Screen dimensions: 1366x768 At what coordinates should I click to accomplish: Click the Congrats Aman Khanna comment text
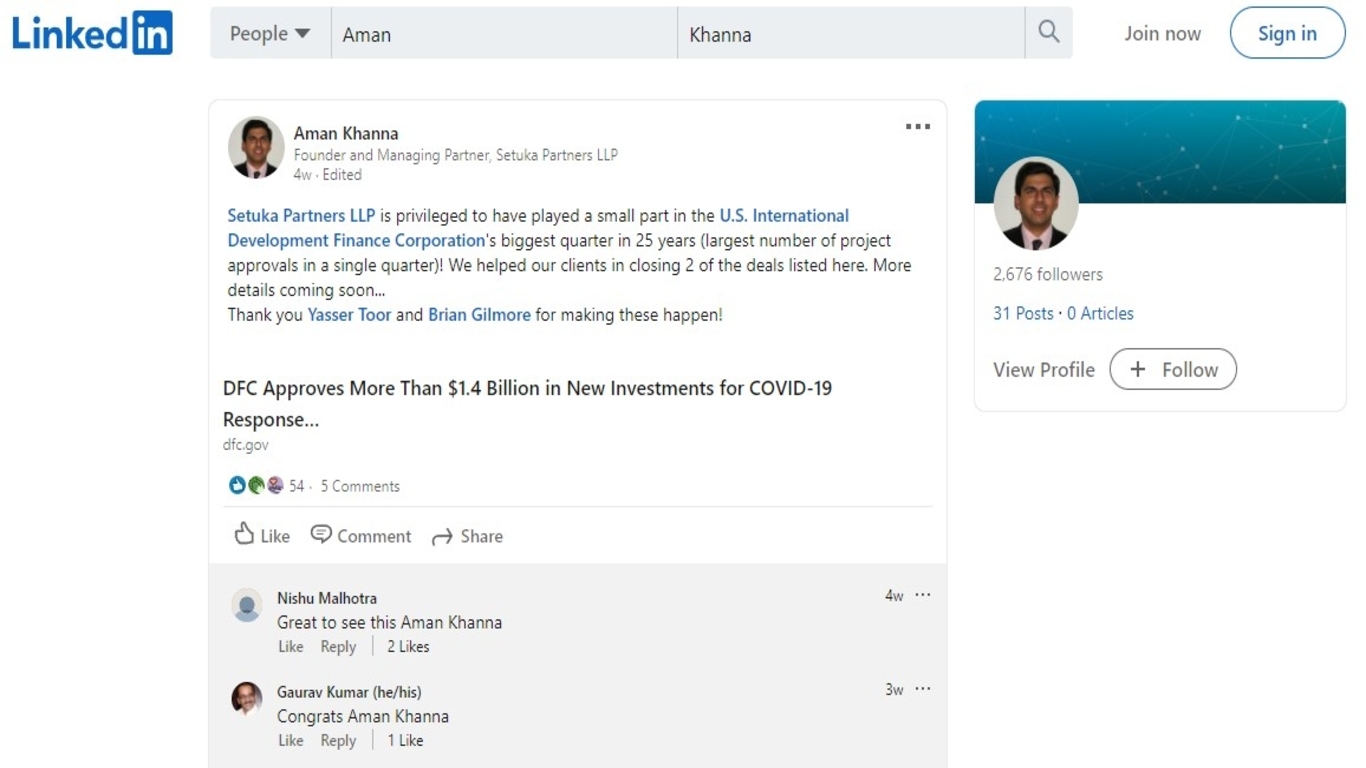pyautogui.click(x=363, y=716)
